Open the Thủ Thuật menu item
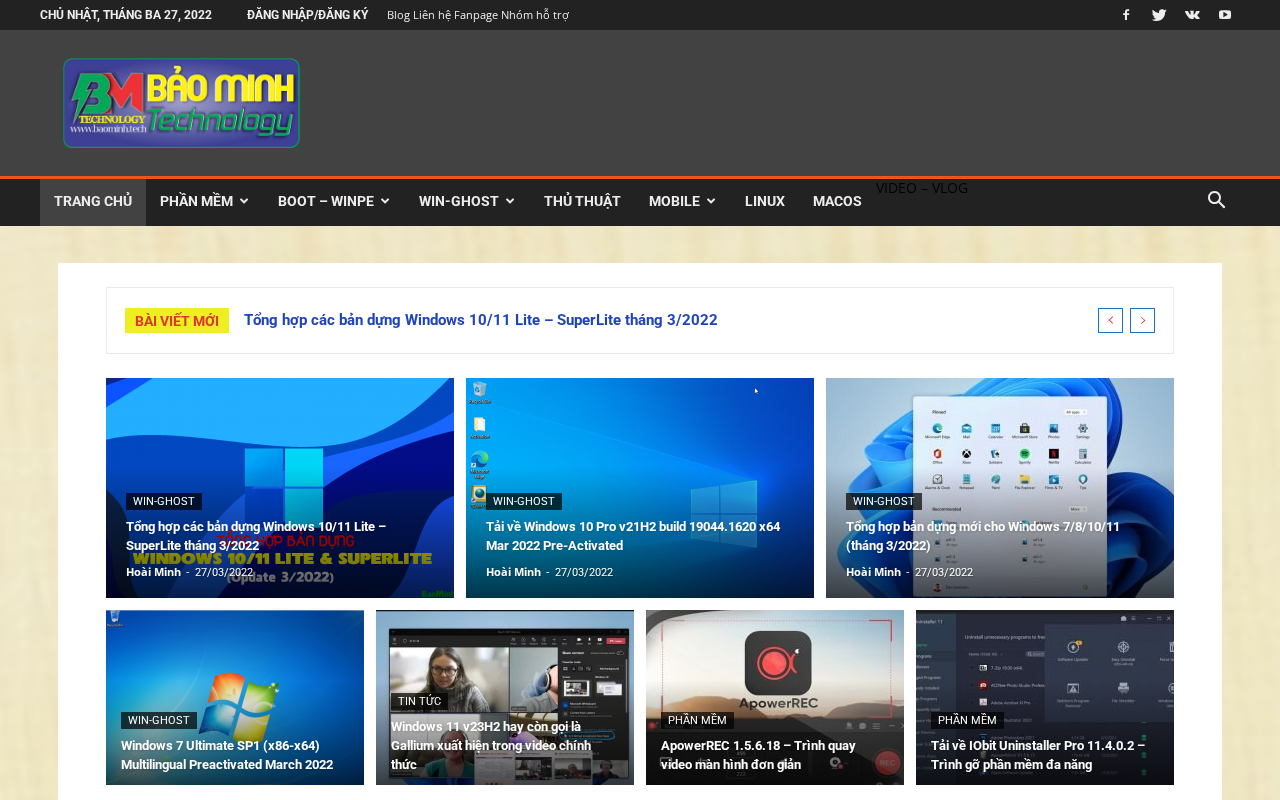Image resolution: width=1280 pixels, height=800 pixels. point(582,201)
